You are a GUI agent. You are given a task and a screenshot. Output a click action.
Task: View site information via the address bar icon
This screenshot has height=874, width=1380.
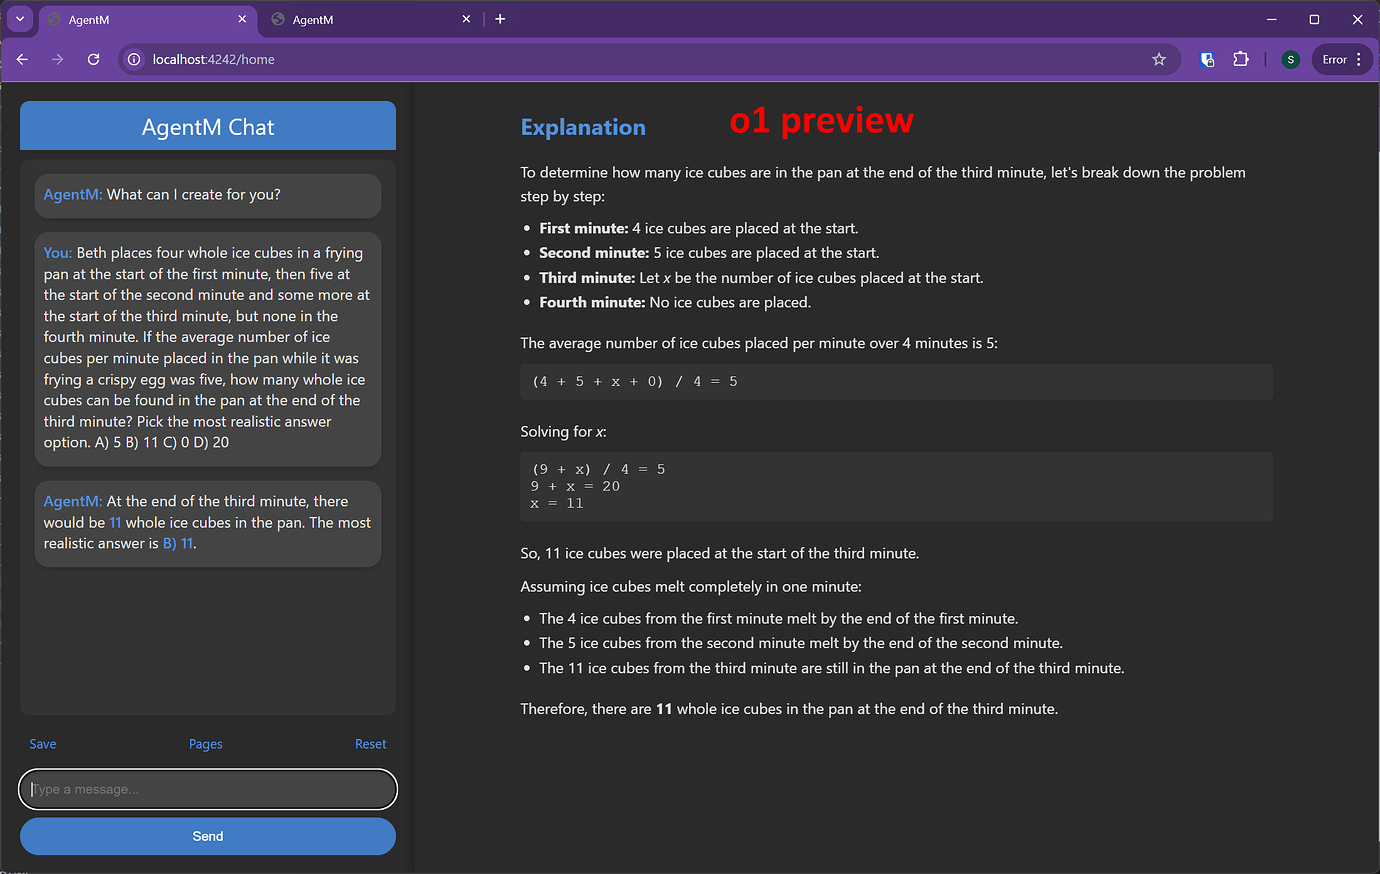point(133,59)
